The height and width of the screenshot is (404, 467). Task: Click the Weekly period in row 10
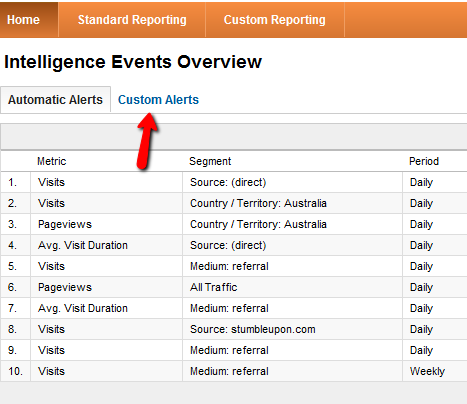pyautogui.click(x=427, y=371)
